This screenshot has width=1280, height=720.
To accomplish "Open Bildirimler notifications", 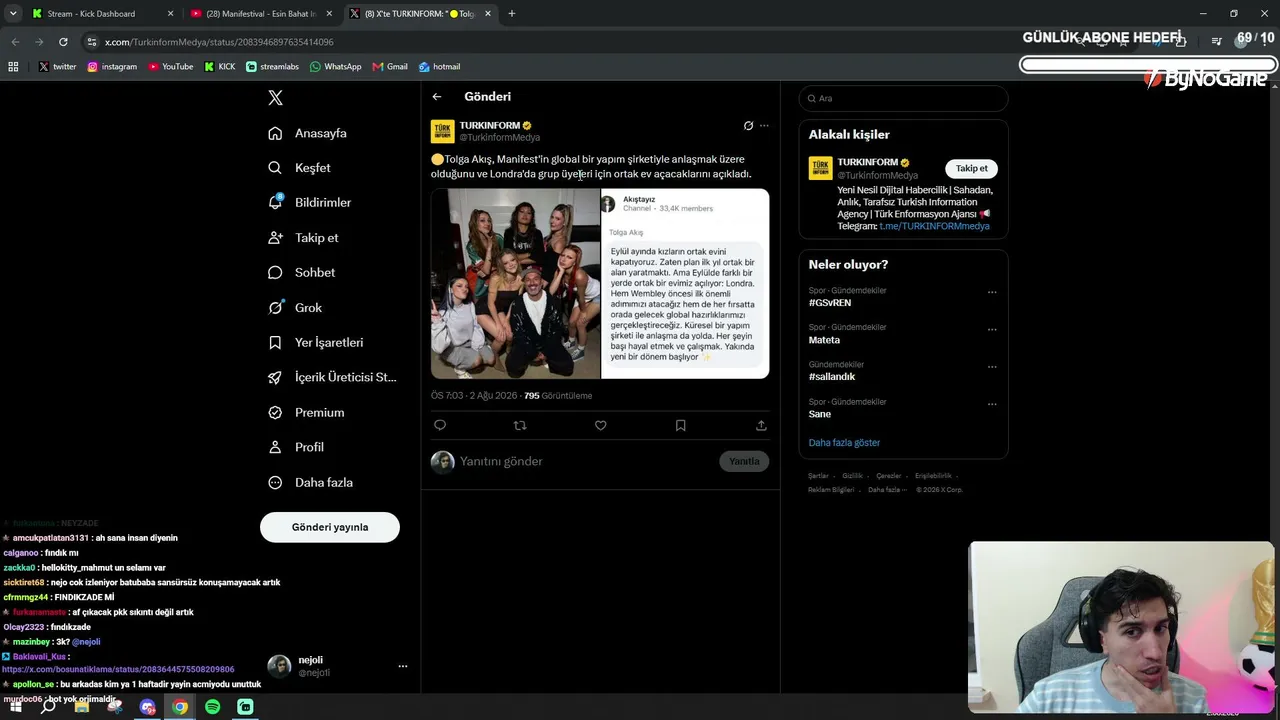I will click(x=310, y=202).
